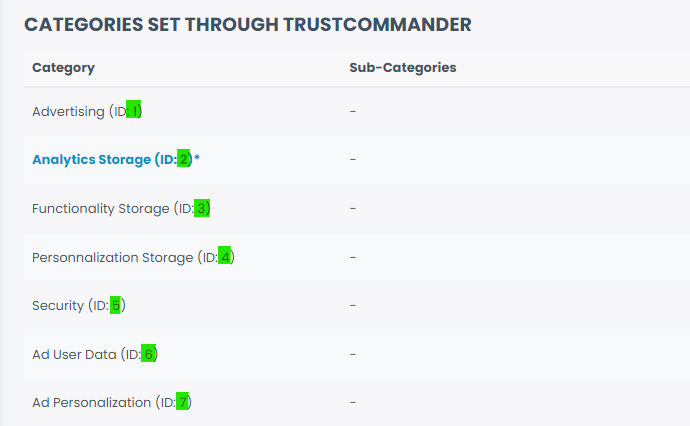Select the highlighted ID 5 next to Security

click(116, 305)
